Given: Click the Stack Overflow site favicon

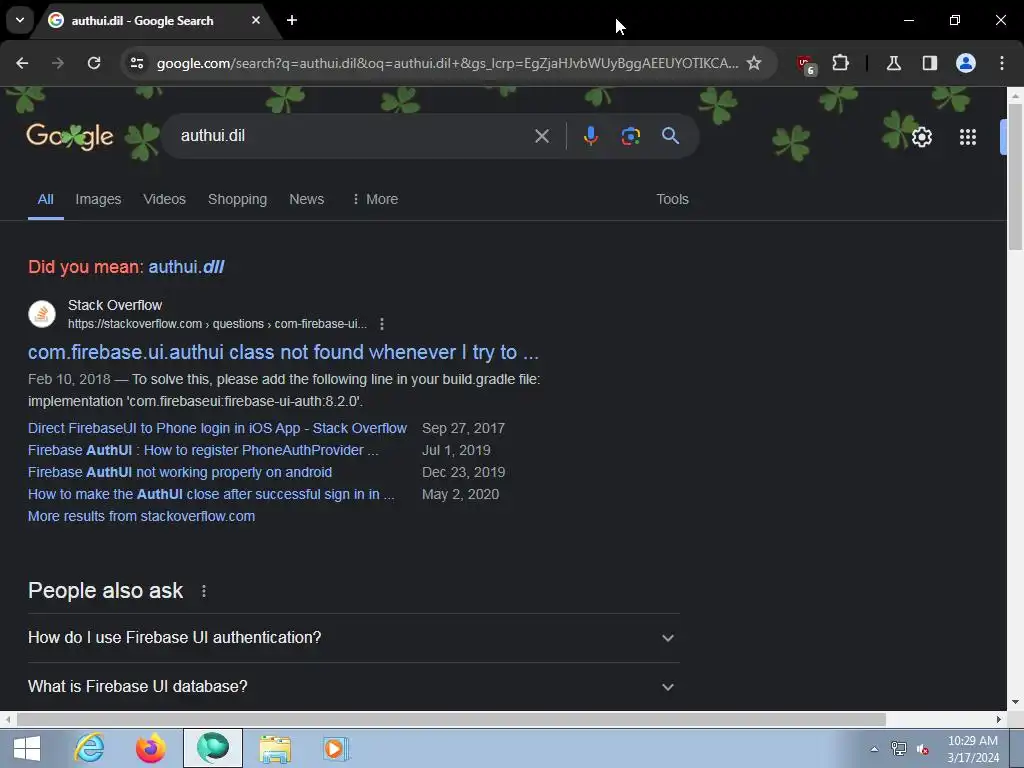Looking at the screenshot, I should [x=42, y=314].
